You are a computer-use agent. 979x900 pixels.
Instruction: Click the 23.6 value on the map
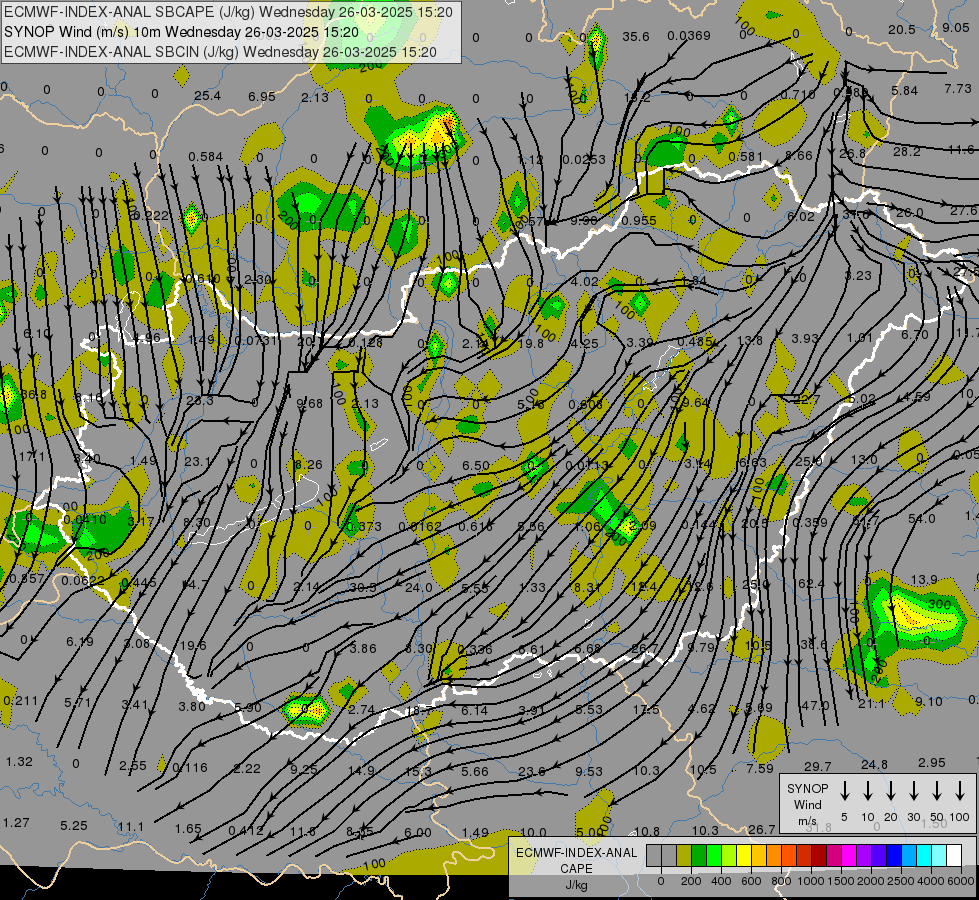point(532,771)
